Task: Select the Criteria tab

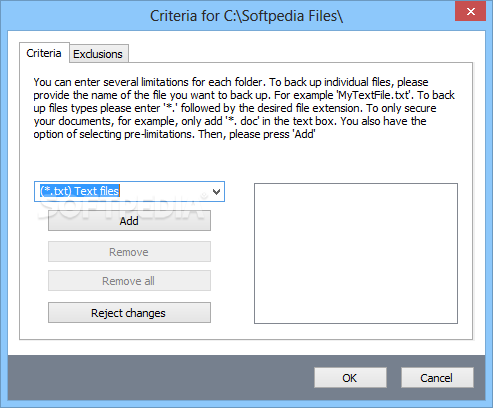Action: [44, 53]
